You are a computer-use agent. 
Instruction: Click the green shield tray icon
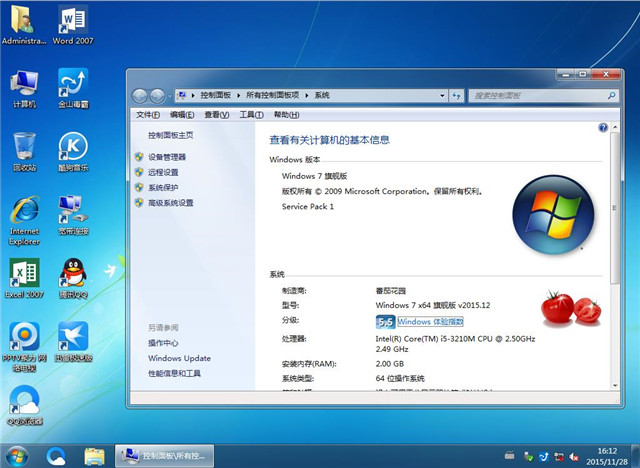tap(528, 457)
